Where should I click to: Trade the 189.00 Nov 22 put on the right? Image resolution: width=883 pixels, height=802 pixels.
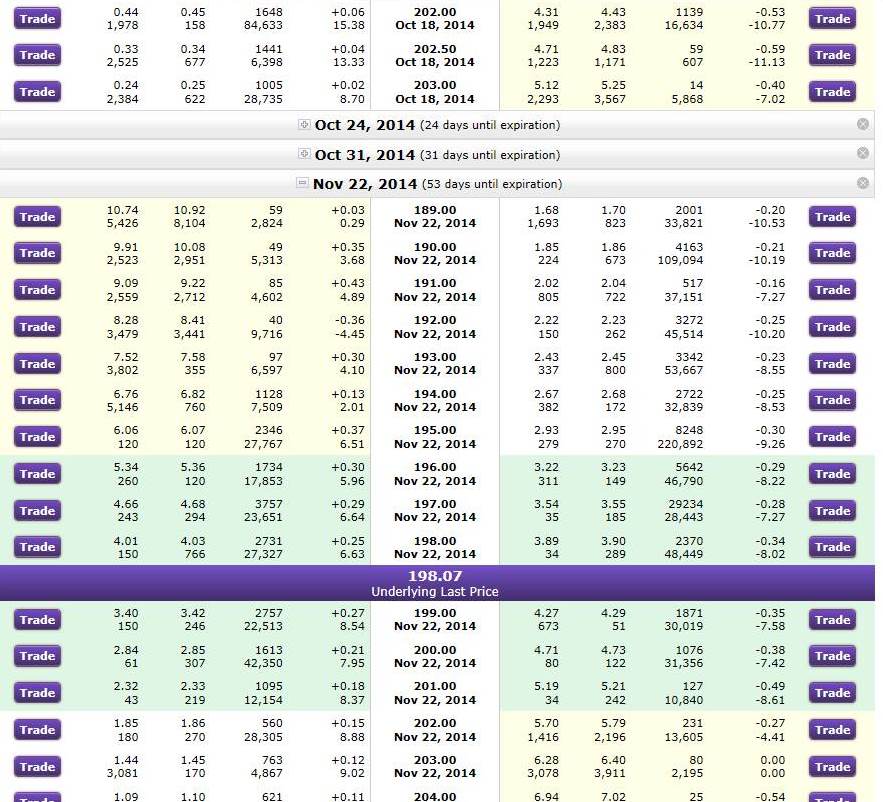coord(832,217)
